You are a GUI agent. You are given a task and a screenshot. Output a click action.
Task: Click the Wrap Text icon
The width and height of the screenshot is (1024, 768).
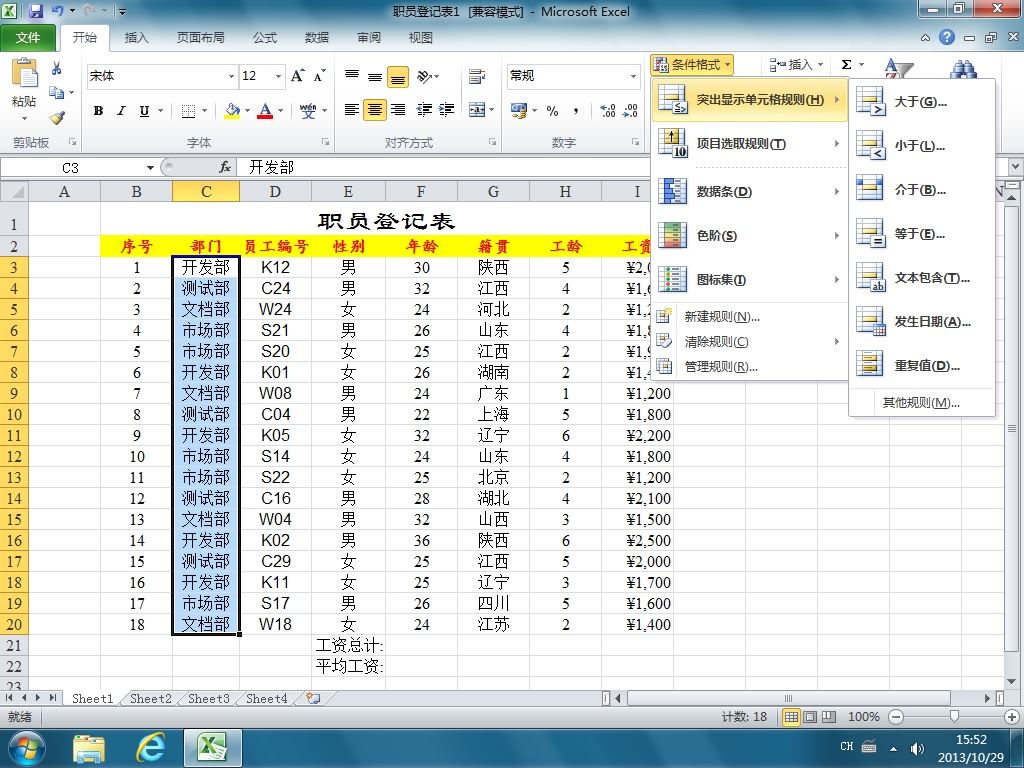coord(477,76)
